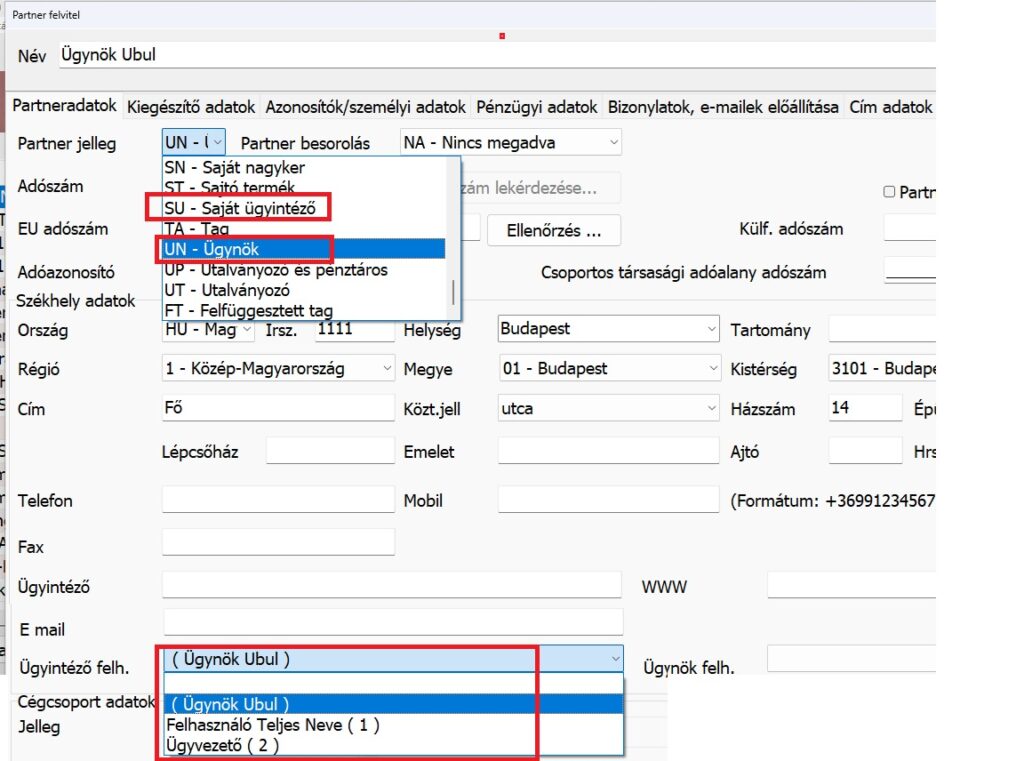Choose Felhasználó Teljes Neve ( 1 )
The height and width of the screenshot is (761, 1024).
tap(394, 724)
